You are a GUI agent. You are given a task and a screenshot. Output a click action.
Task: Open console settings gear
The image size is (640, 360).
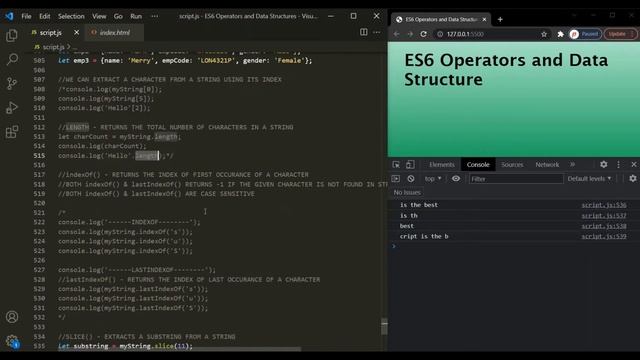[x=633, y=178]
